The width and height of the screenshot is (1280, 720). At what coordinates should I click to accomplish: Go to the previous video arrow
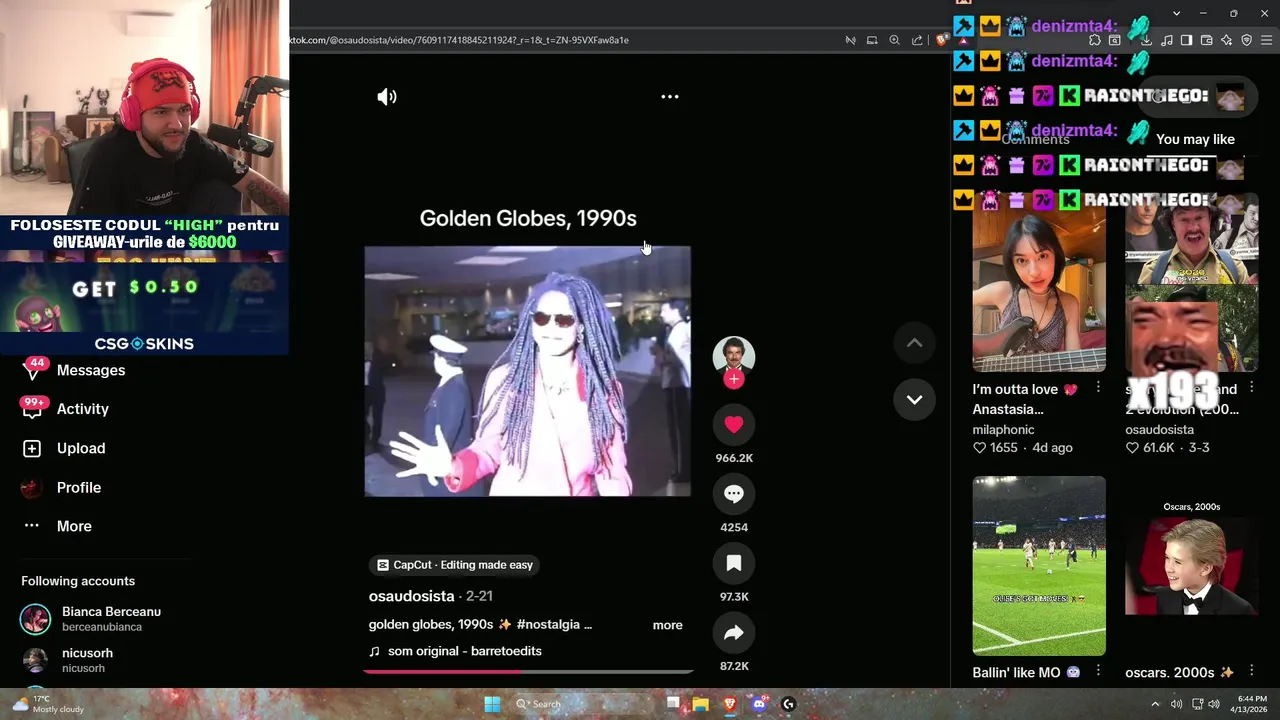pos(914,343)
